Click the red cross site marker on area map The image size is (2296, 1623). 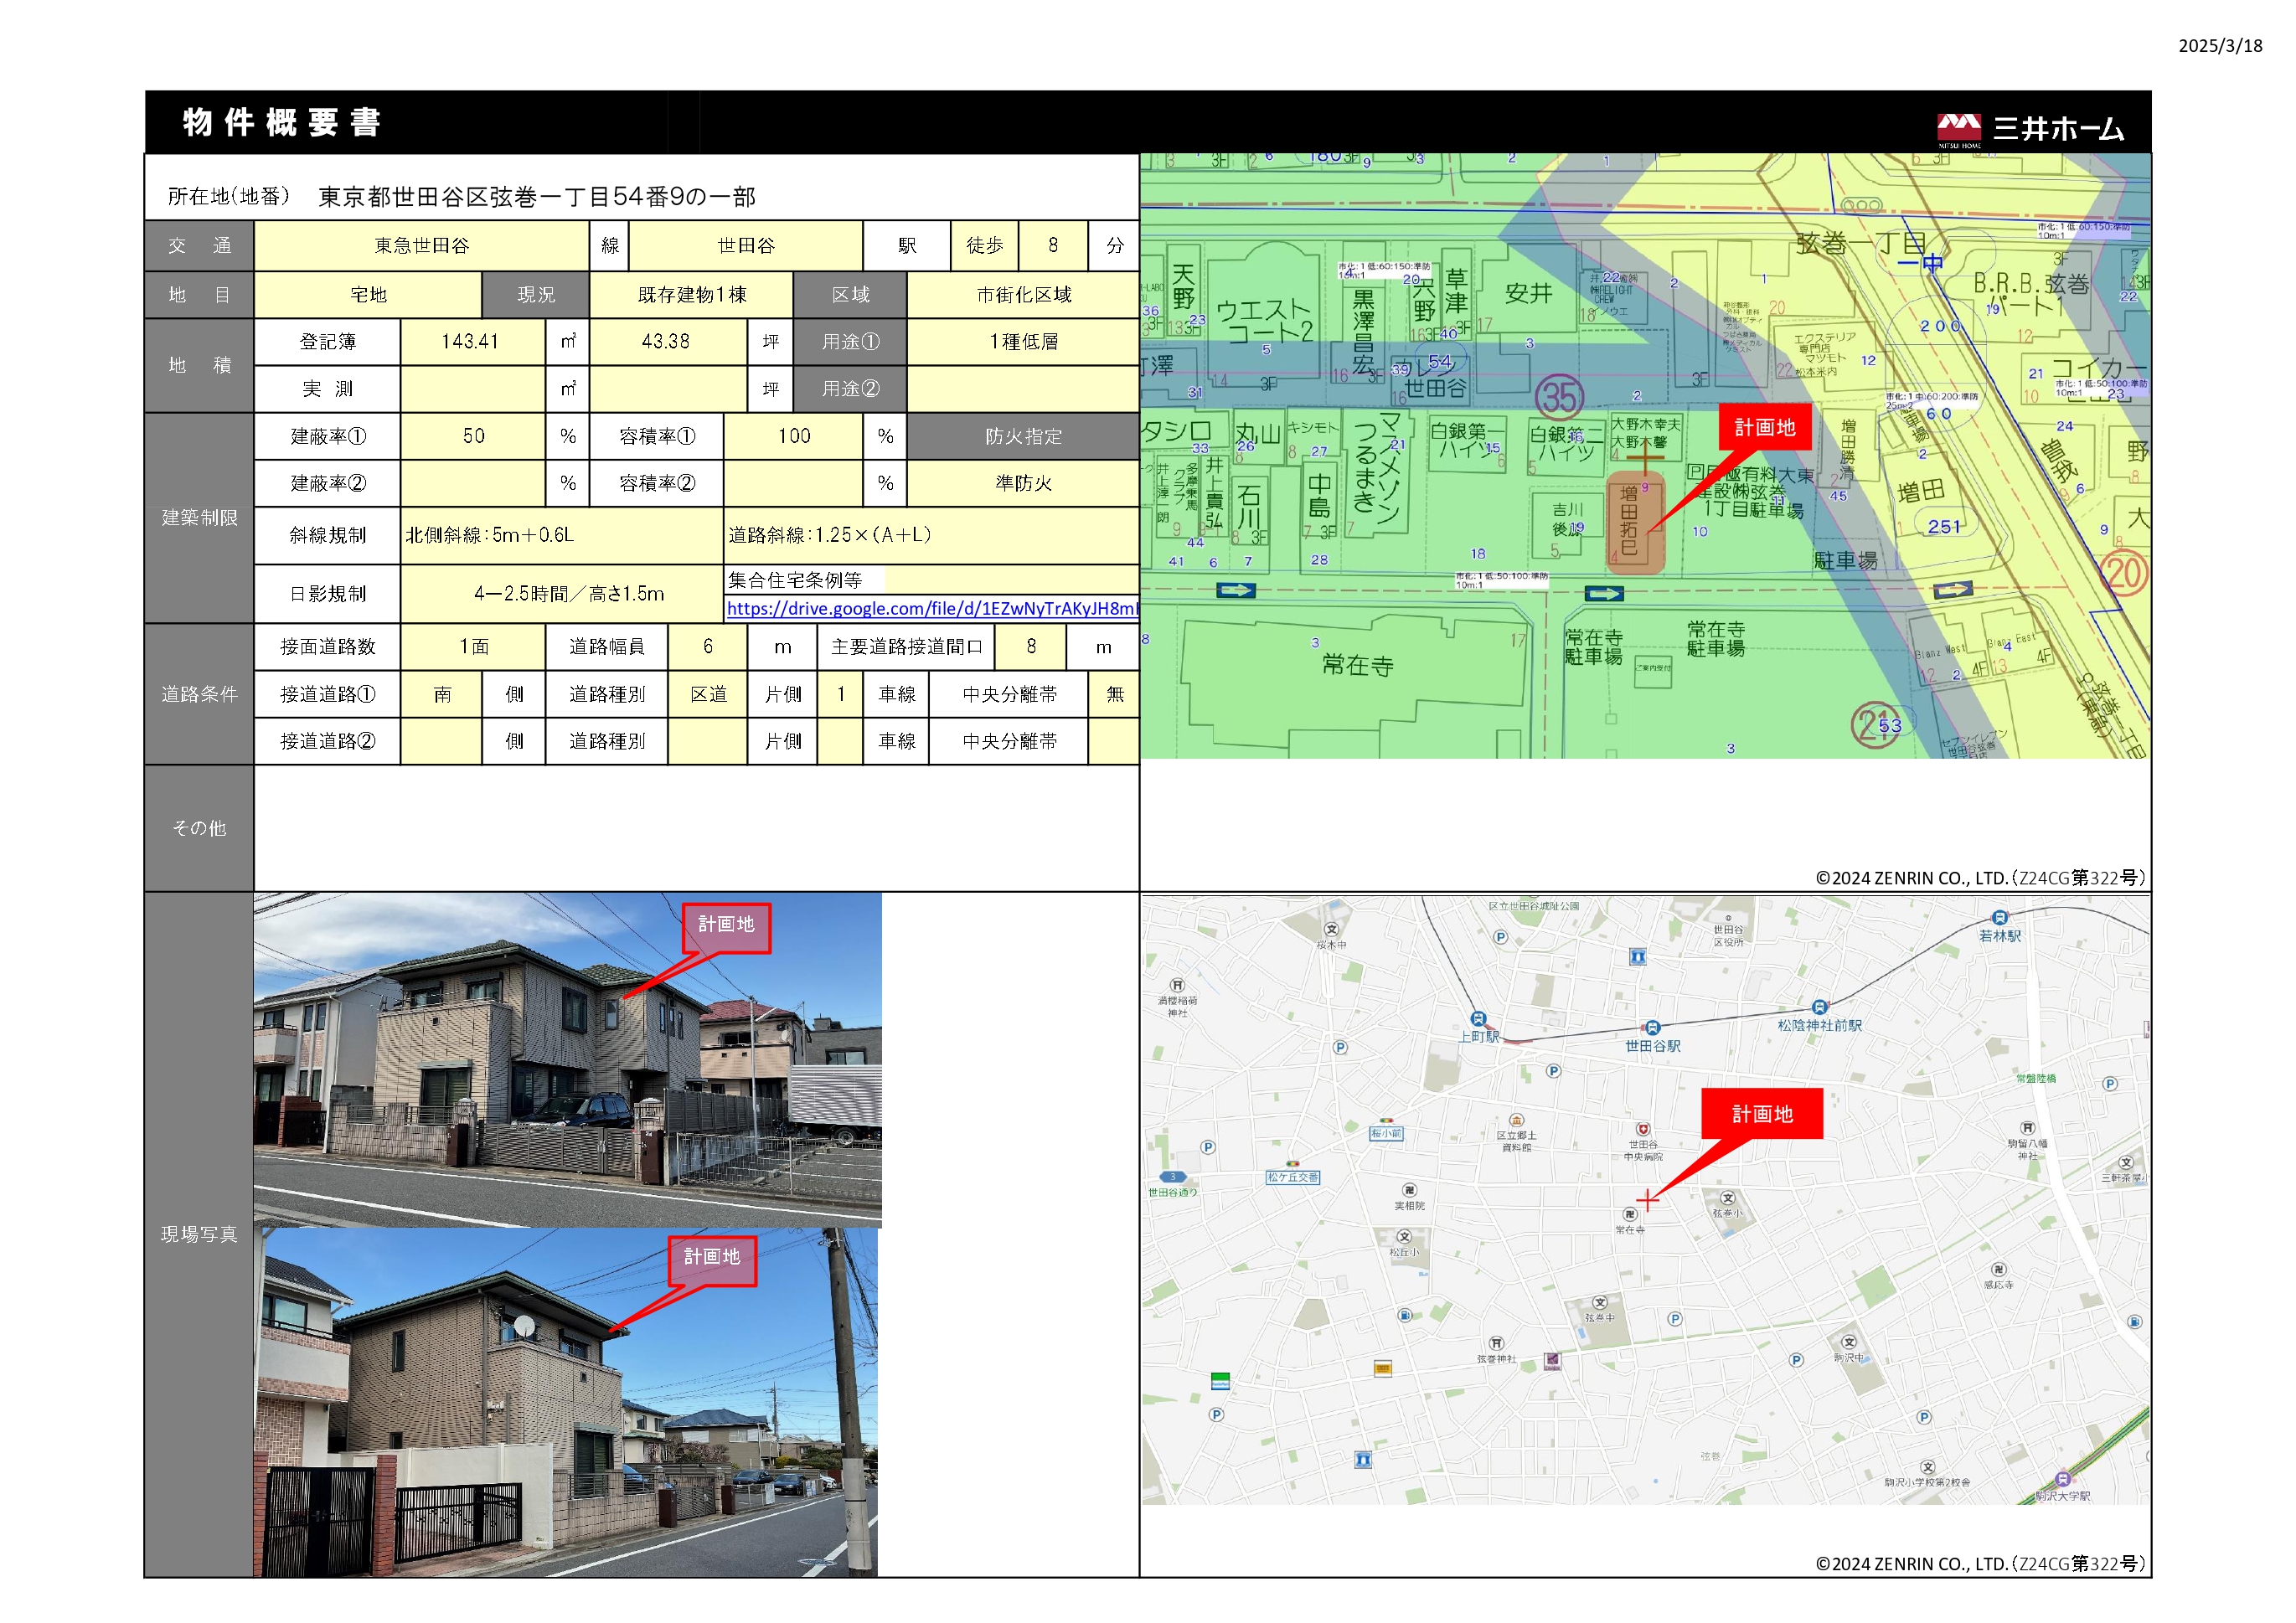point(1647,1199)
